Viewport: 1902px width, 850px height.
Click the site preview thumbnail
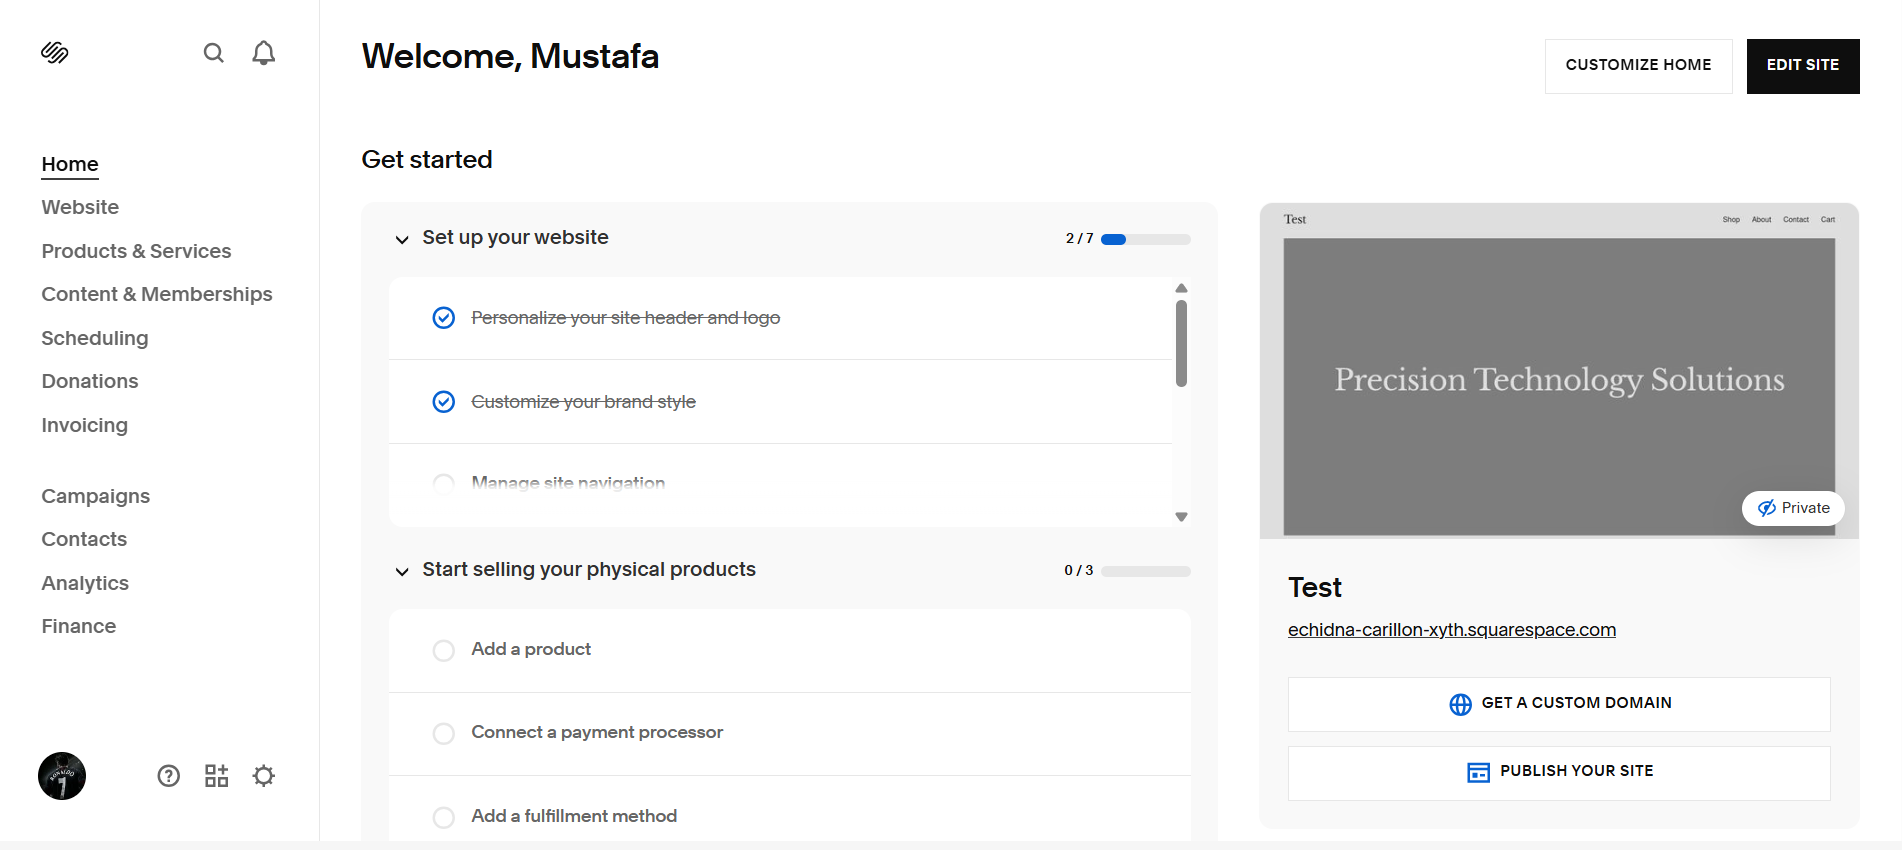[x=1559, y=371]
